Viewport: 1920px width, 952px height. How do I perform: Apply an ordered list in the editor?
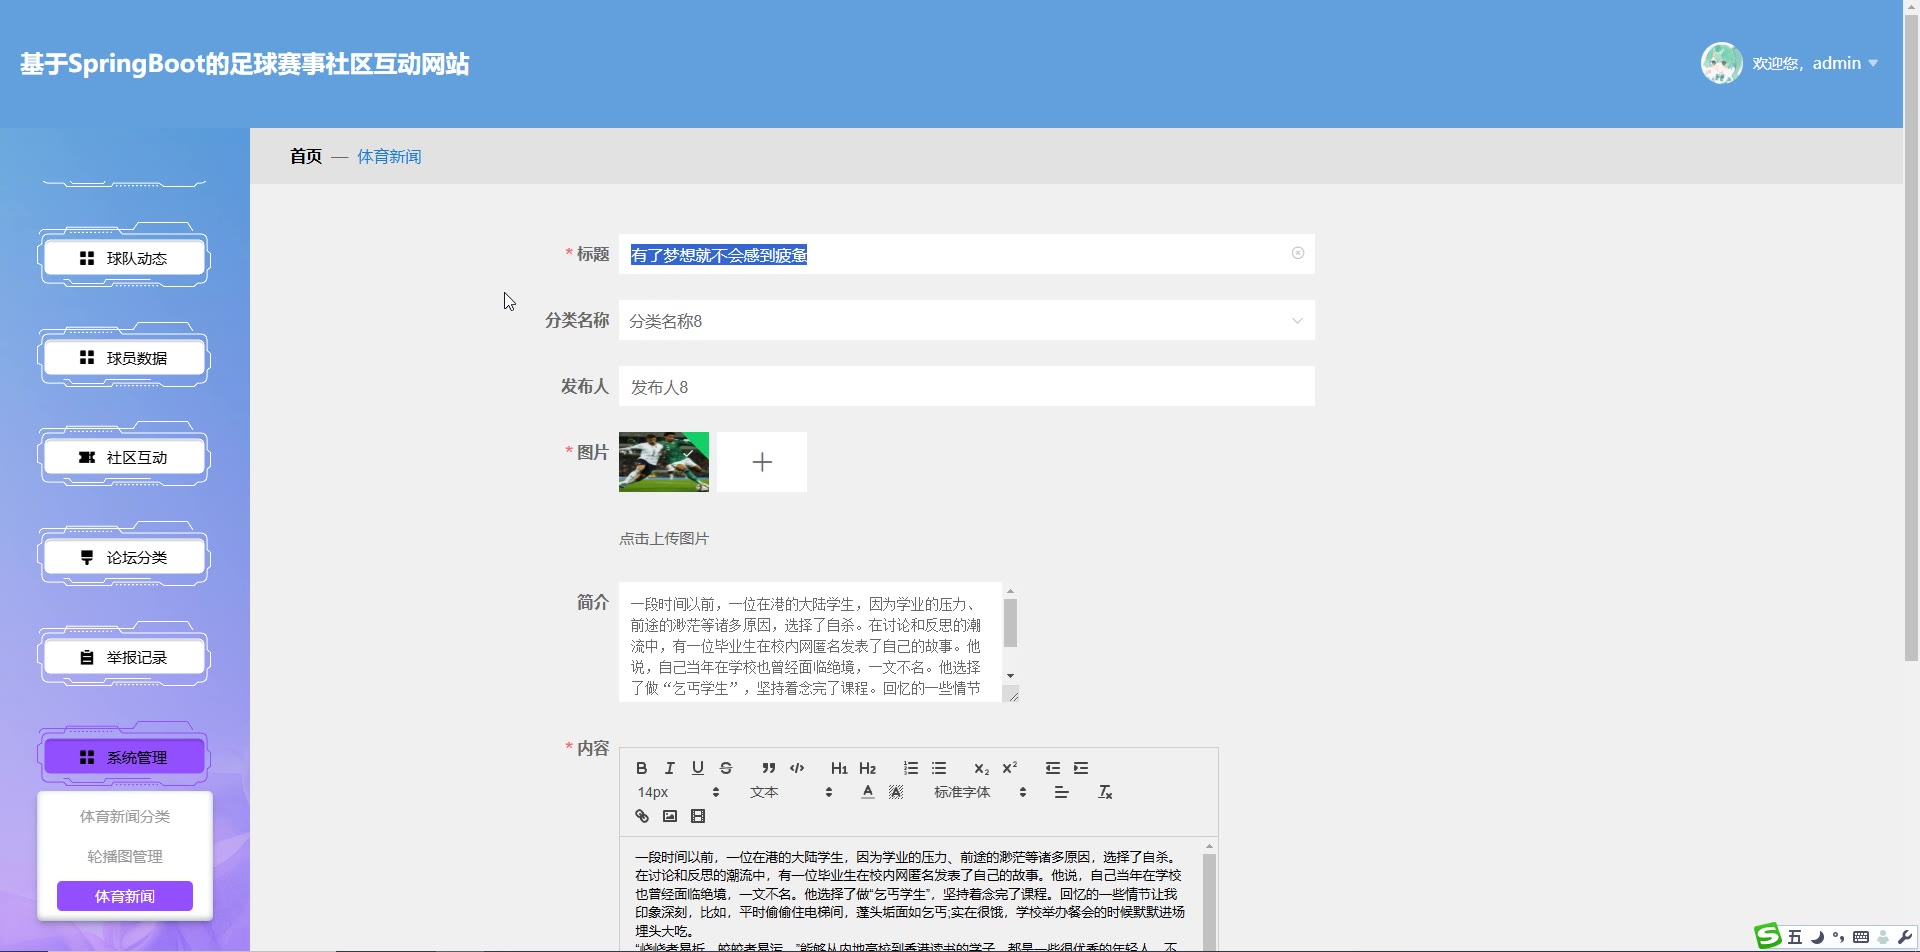tap(910, 768)
